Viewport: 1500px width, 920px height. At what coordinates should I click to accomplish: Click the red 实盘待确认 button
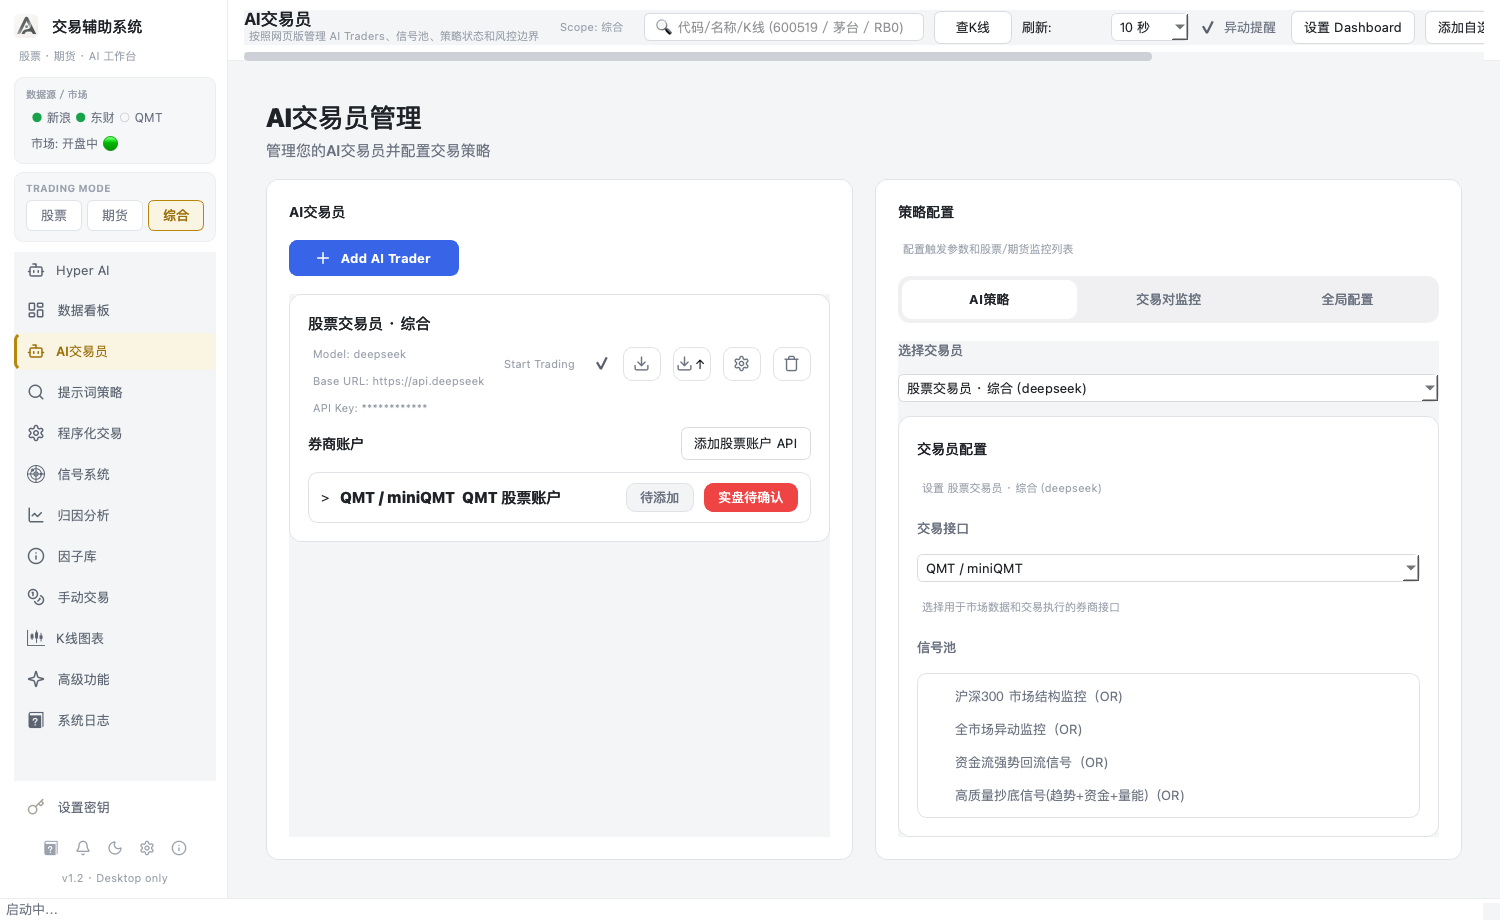(x=751, y=497)
